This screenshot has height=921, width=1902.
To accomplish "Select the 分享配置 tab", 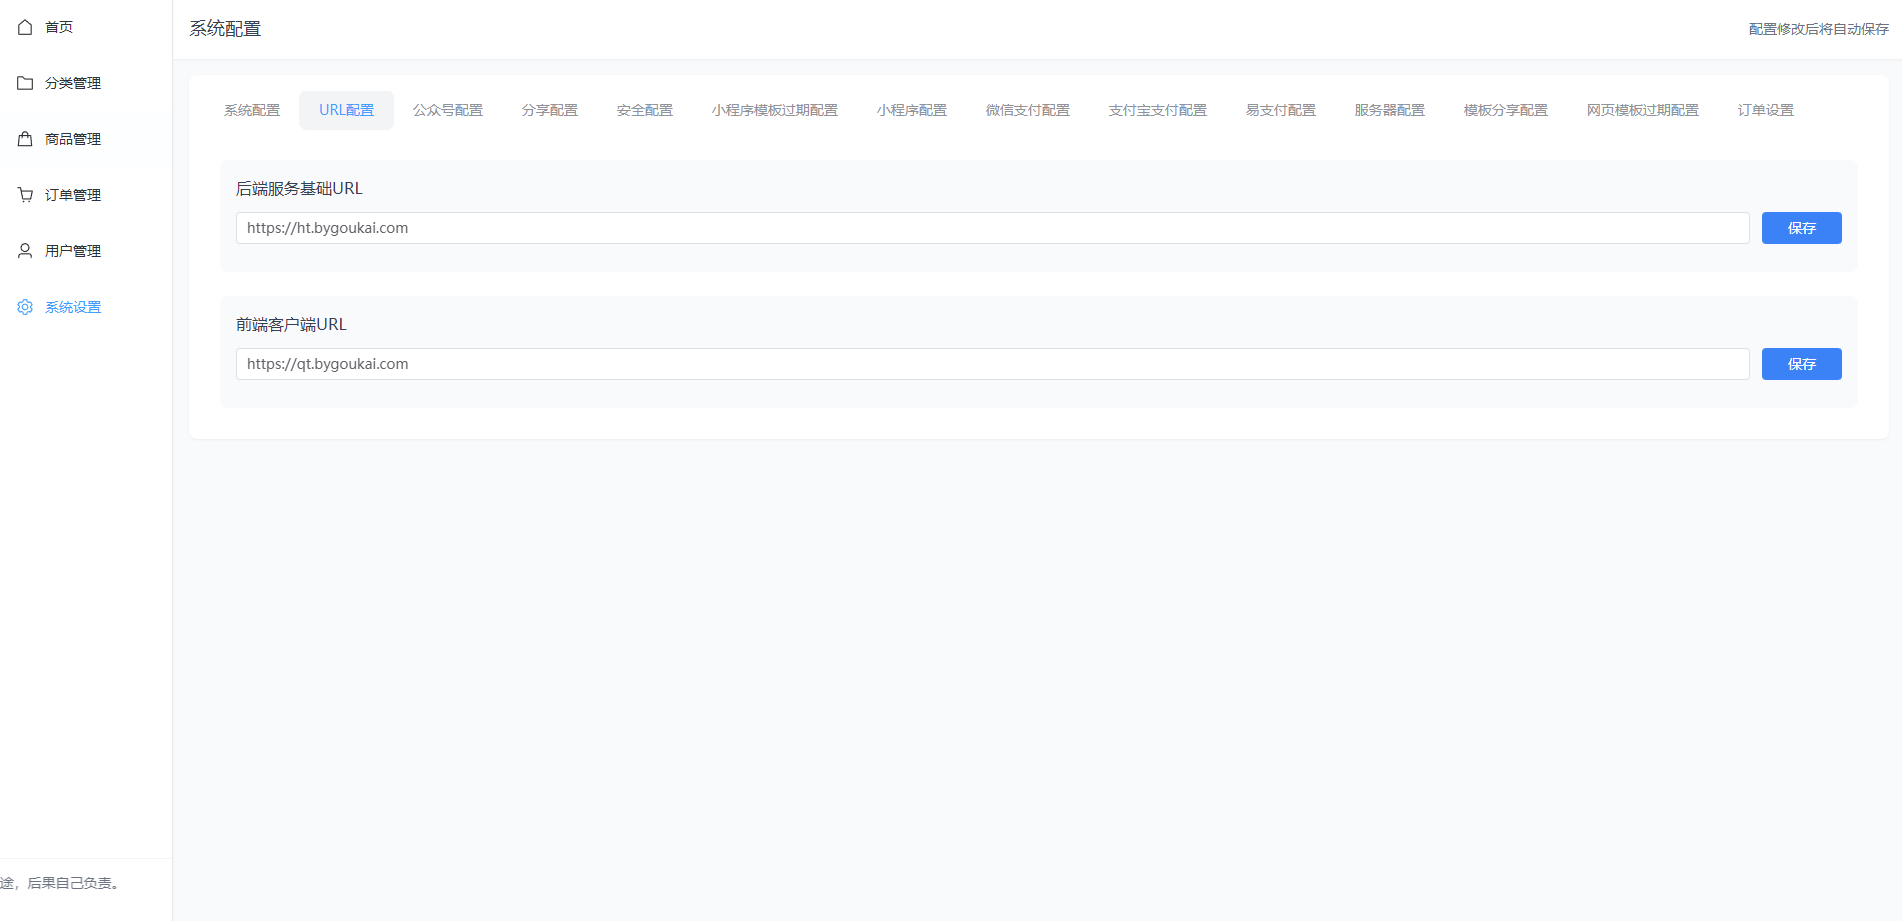I will (550, 110).
